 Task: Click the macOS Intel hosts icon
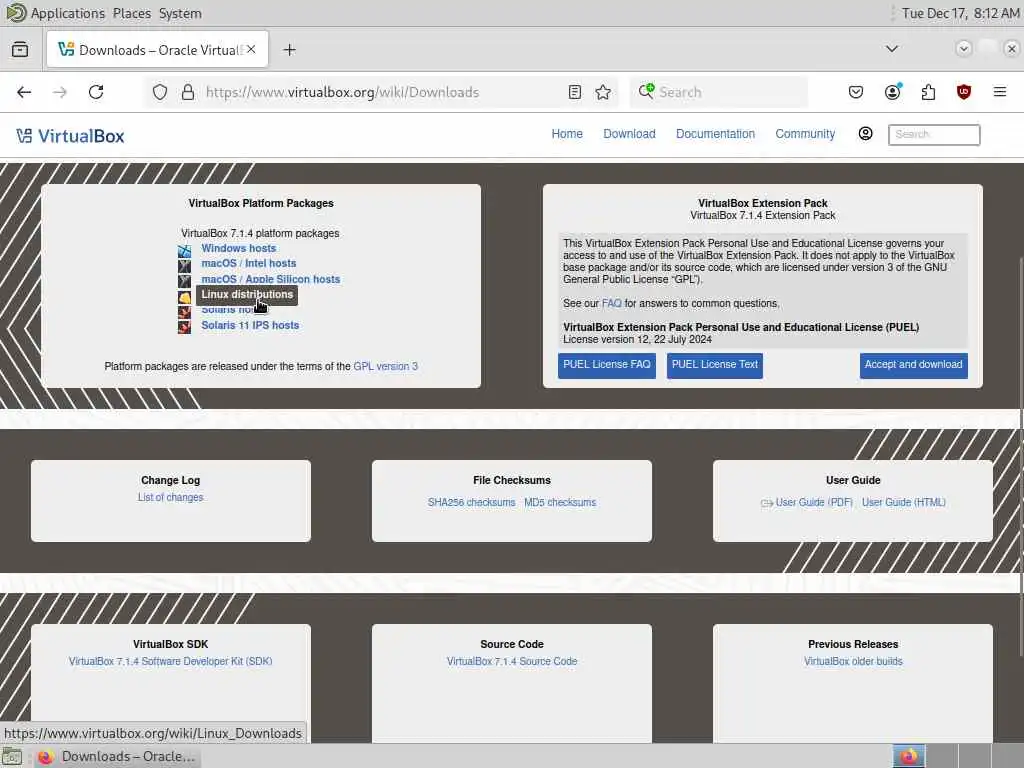(185, 266)
